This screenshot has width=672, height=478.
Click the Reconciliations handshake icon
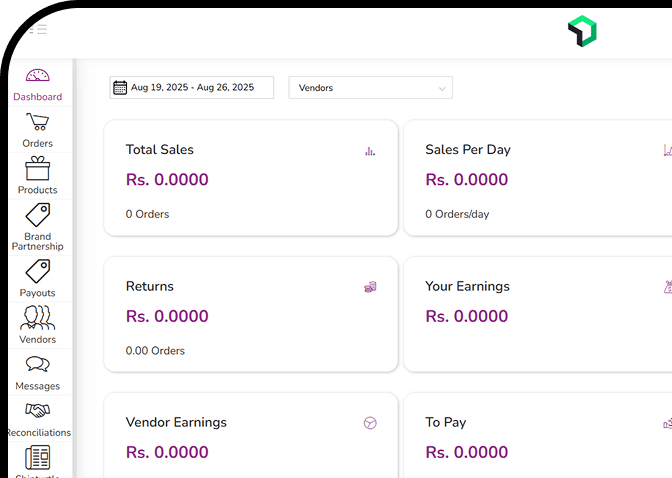38,411
